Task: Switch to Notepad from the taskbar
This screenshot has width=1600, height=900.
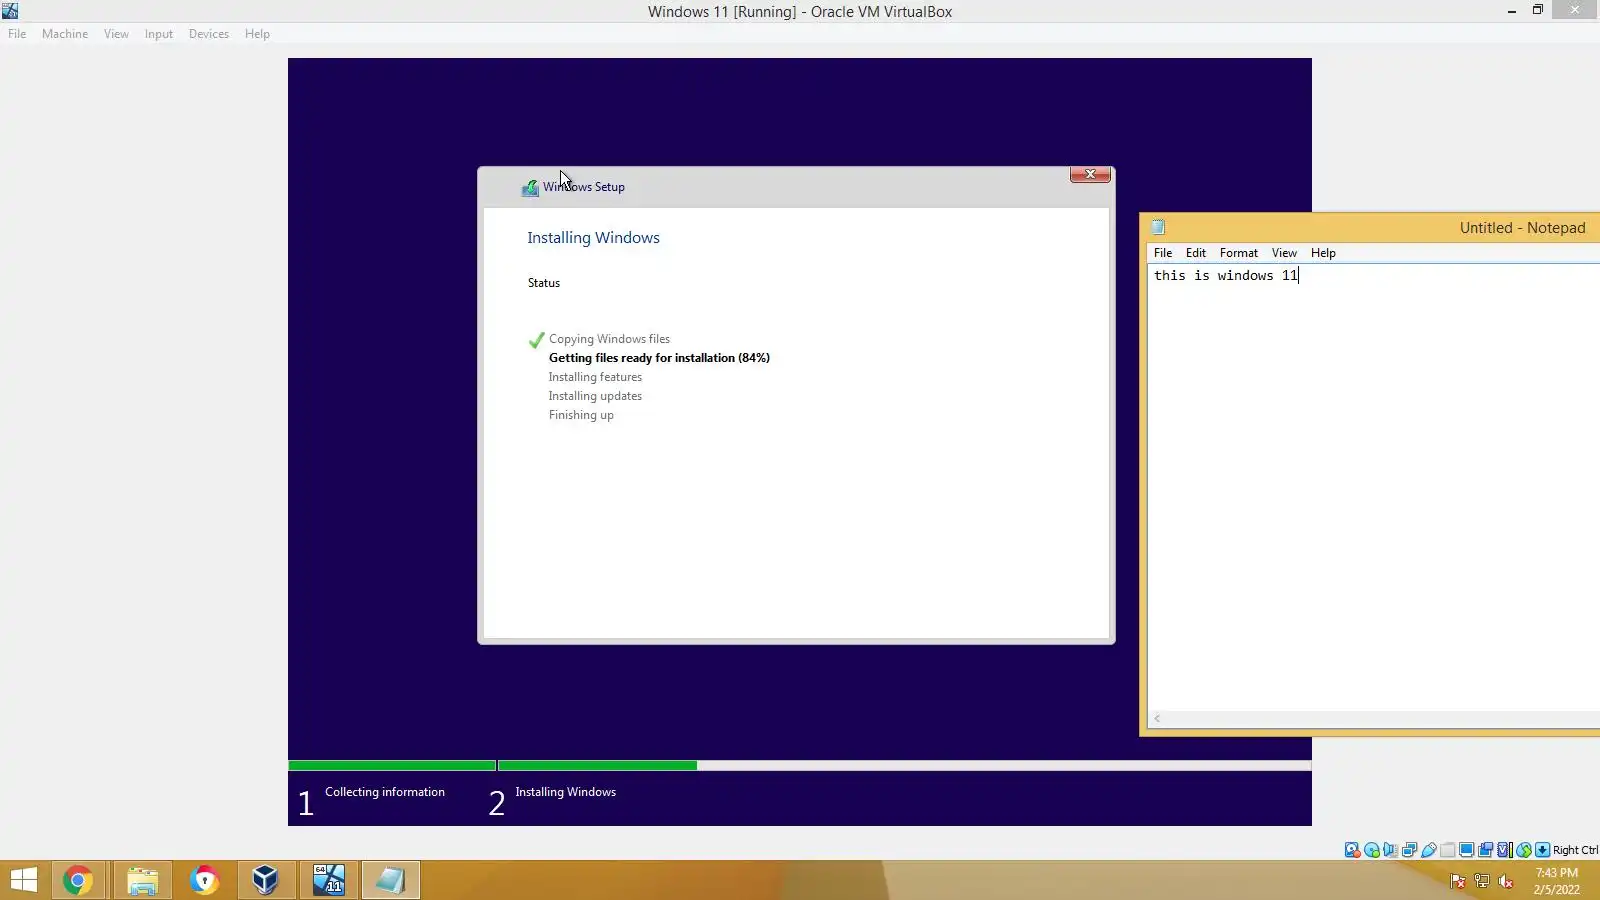Action: [390, 880]
